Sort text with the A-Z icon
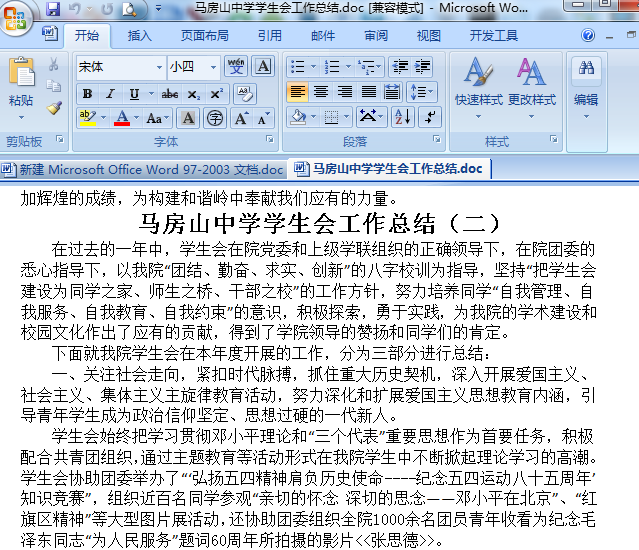Viewport: 639px width, 550px height. coord(403,118)
